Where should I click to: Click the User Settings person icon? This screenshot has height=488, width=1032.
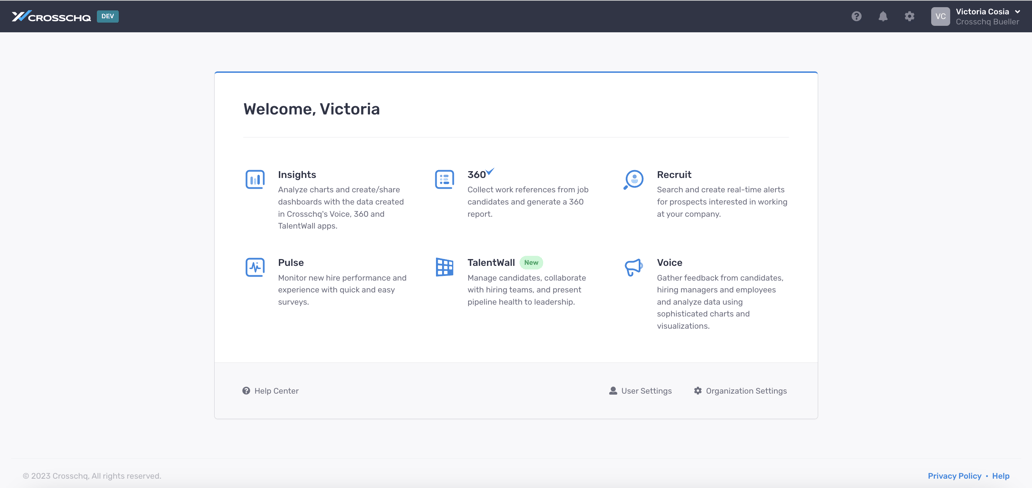coord(613,391)
